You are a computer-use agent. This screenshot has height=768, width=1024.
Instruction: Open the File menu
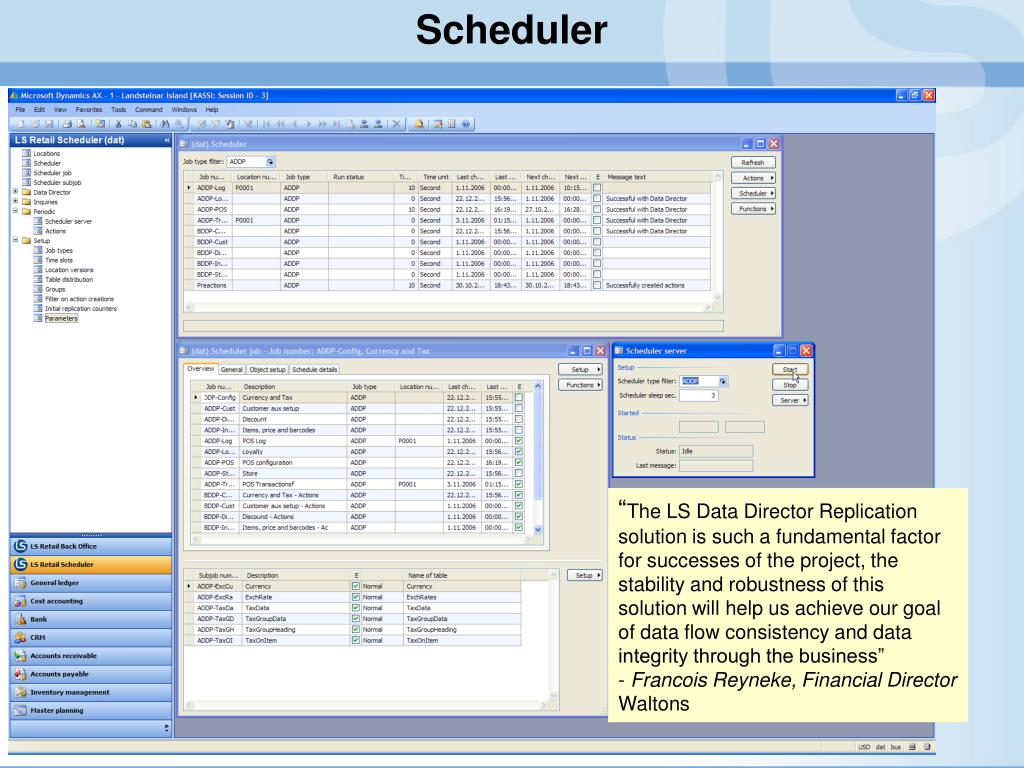[x=20, y=110]
